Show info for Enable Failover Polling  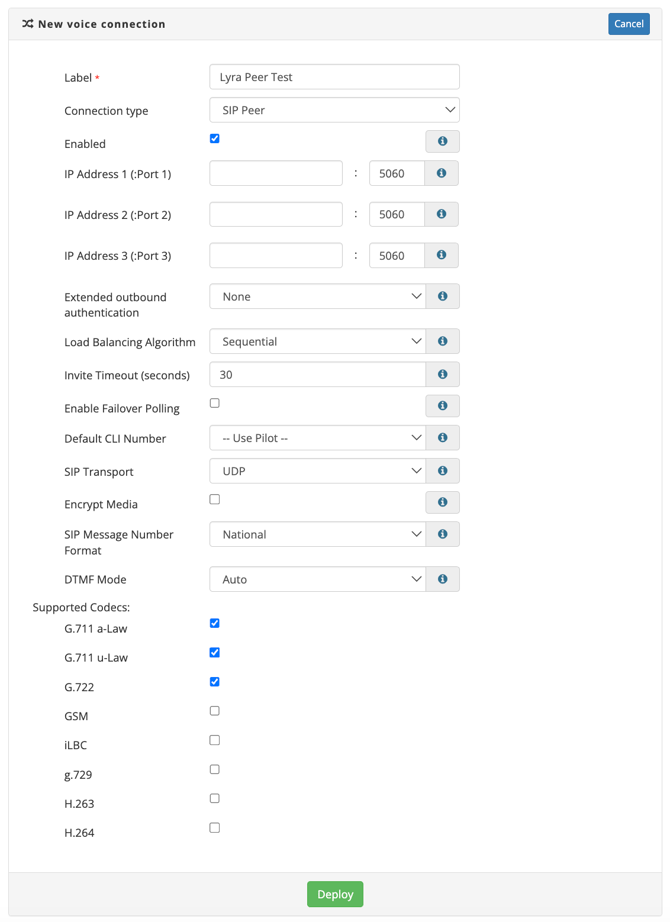442,406
